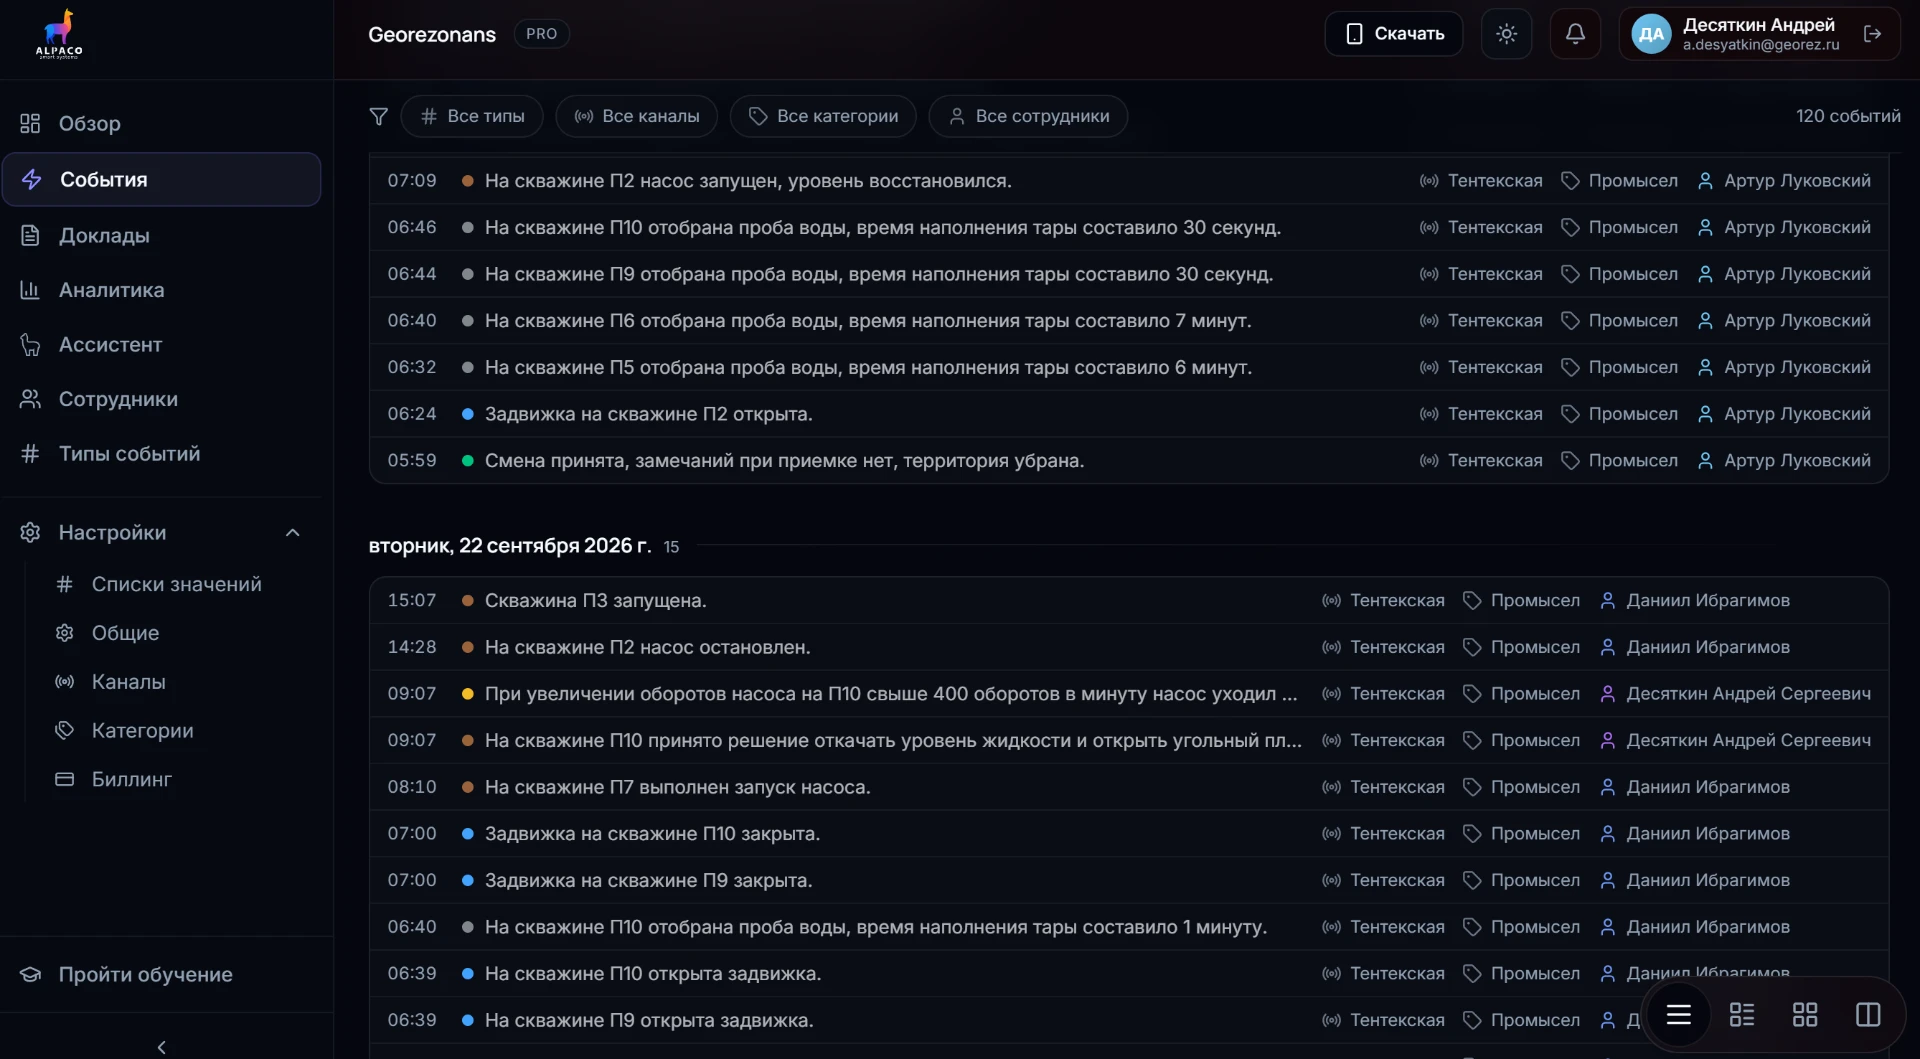Screen dimensions: 1920x1059
Task: Click Артур Луковский person icon in 06:44 row
Action: pos(1706,274)
